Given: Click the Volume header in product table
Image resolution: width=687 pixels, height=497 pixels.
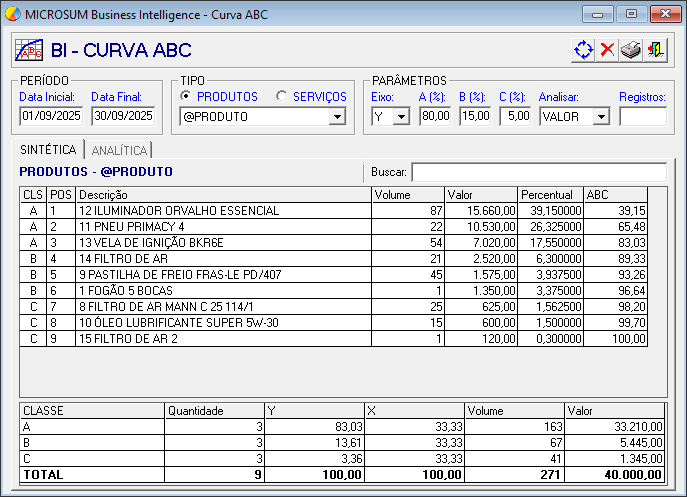Looking at the screenshot, I should (x=408, y=195).
